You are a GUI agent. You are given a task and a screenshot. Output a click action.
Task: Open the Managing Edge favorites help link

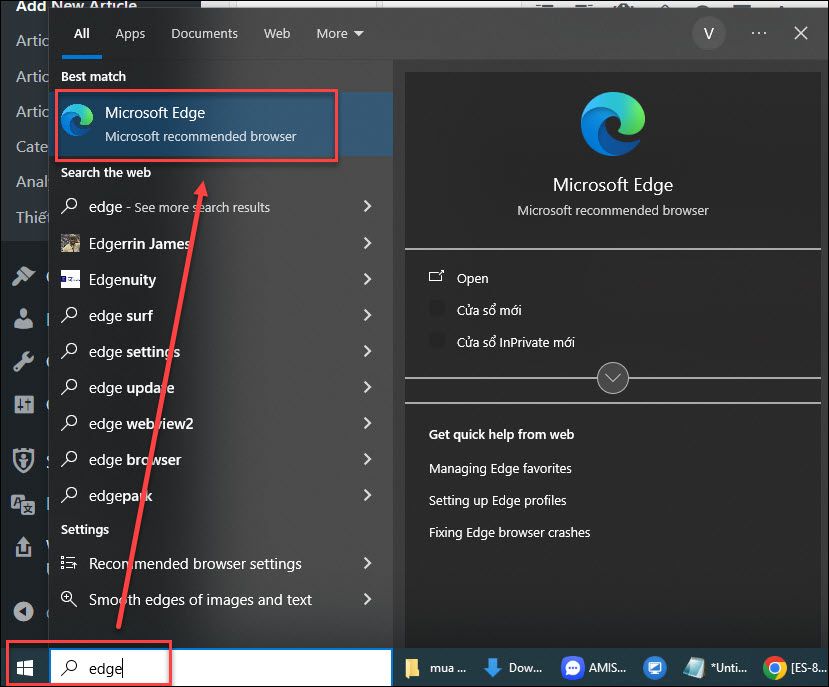(500, 468)
